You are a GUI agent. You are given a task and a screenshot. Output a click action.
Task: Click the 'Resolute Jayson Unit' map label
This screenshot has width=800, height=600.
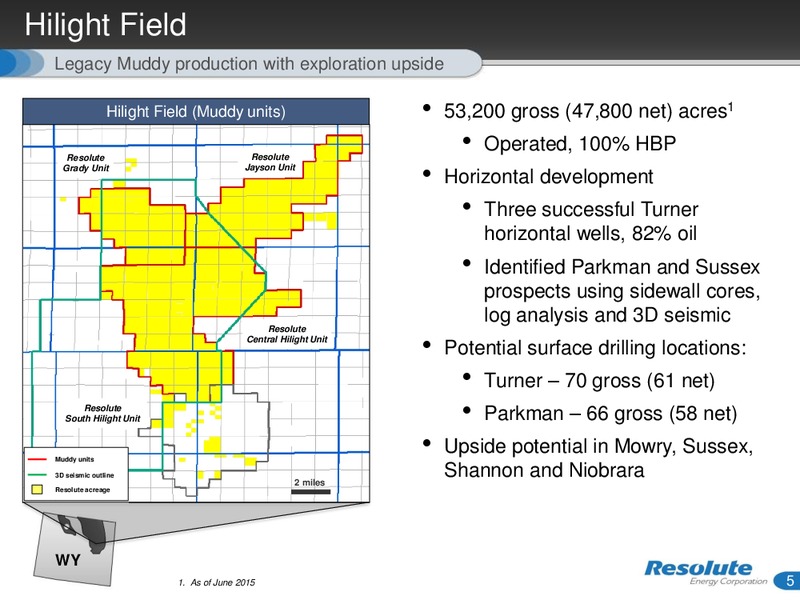pyautogui.click(x=270, y=162)
